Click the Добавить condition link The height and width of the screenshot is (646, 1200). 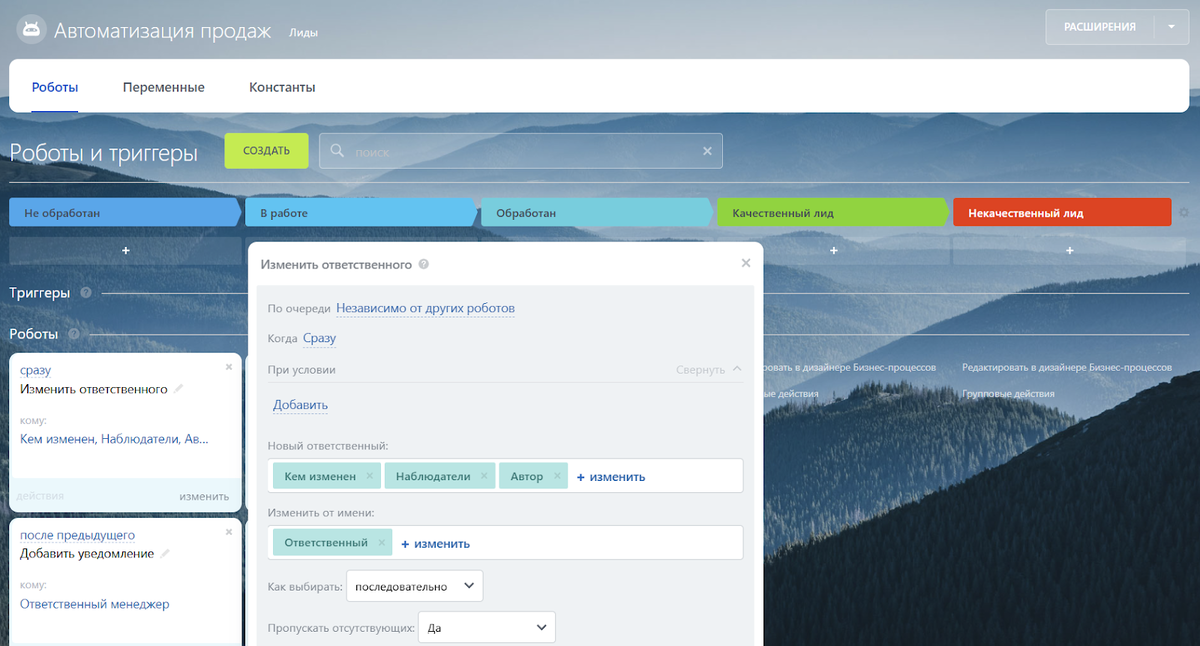(300, 405)
